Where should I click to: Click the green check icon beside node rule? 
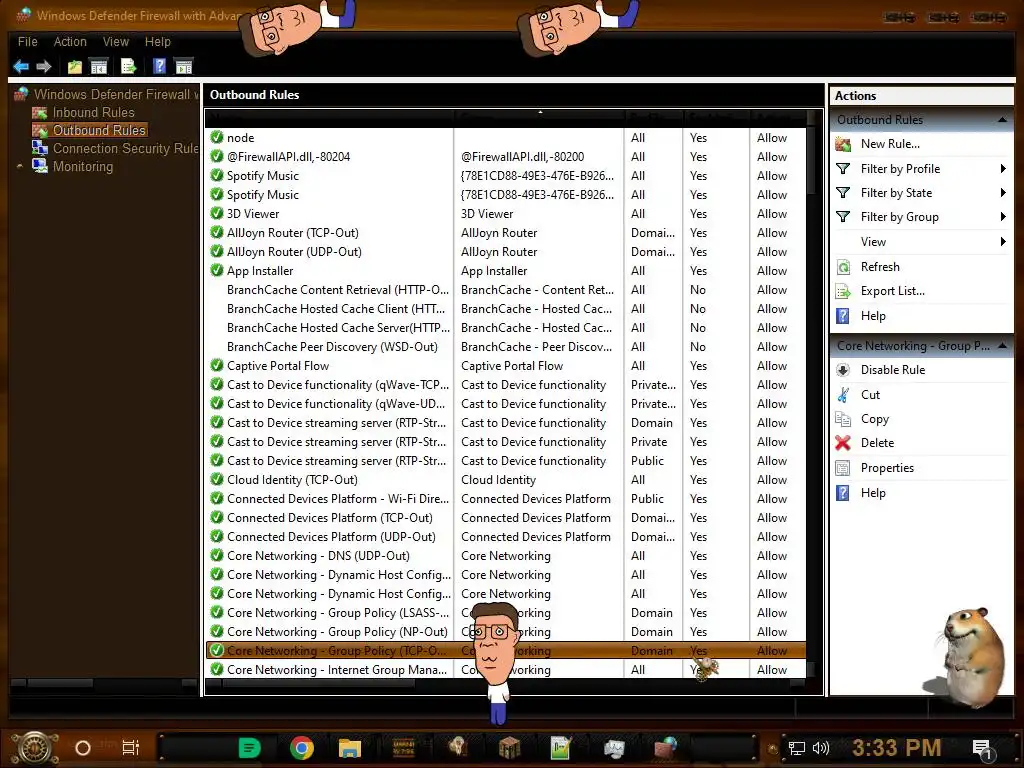point(217,137)
